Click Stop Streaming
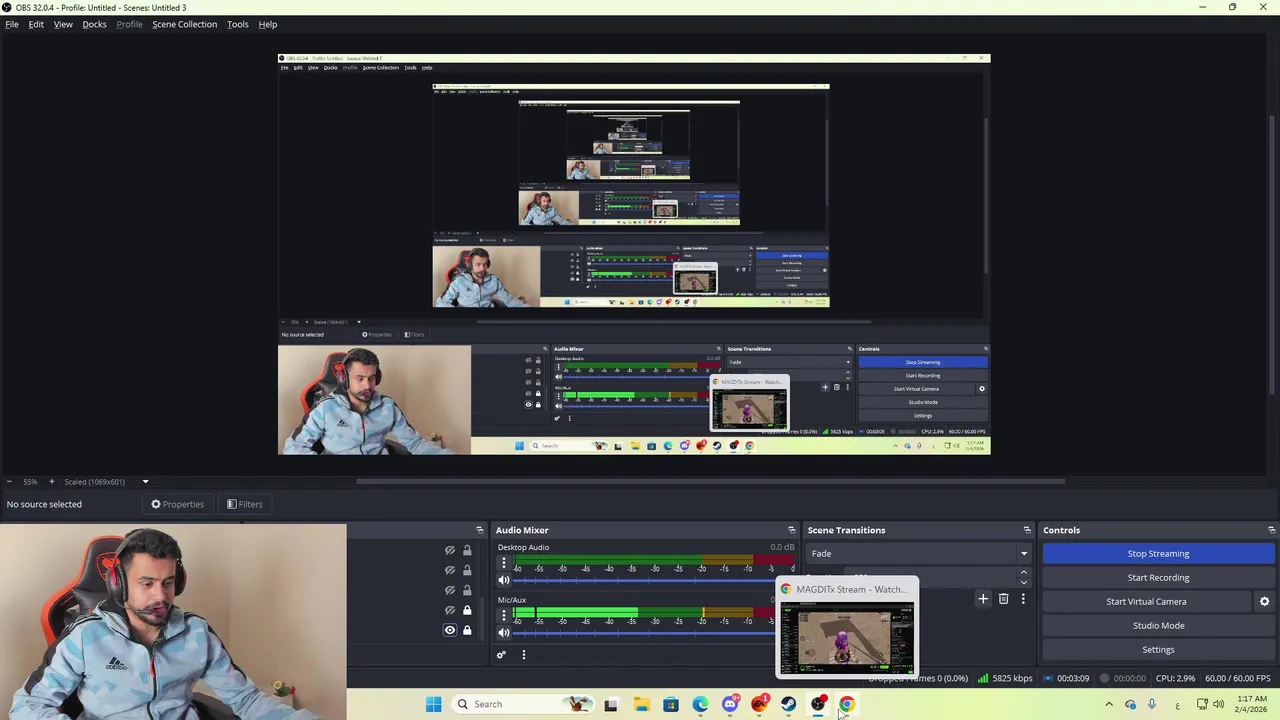 click(x=1158, y=553)
